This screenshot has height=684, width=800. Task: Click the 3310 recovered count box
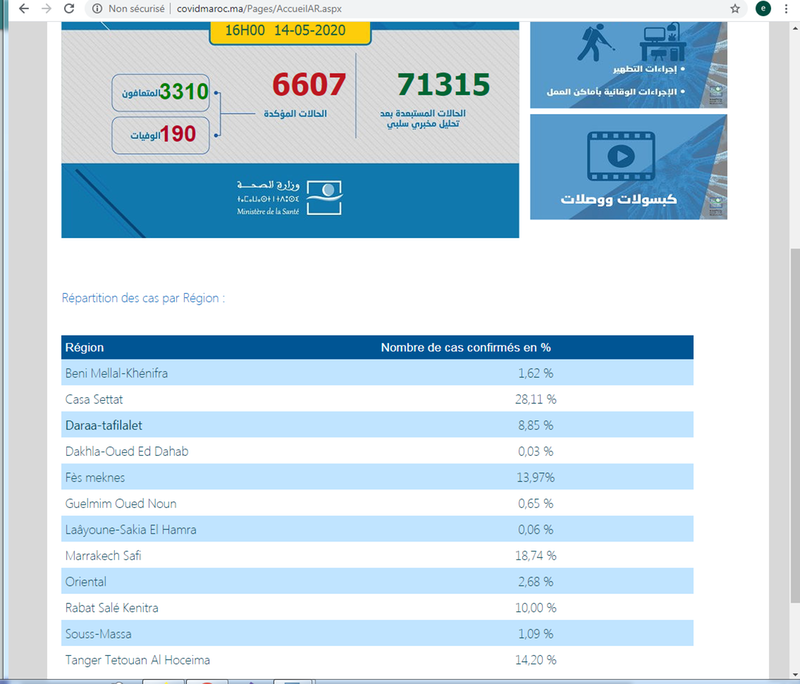tap(163, 93)
